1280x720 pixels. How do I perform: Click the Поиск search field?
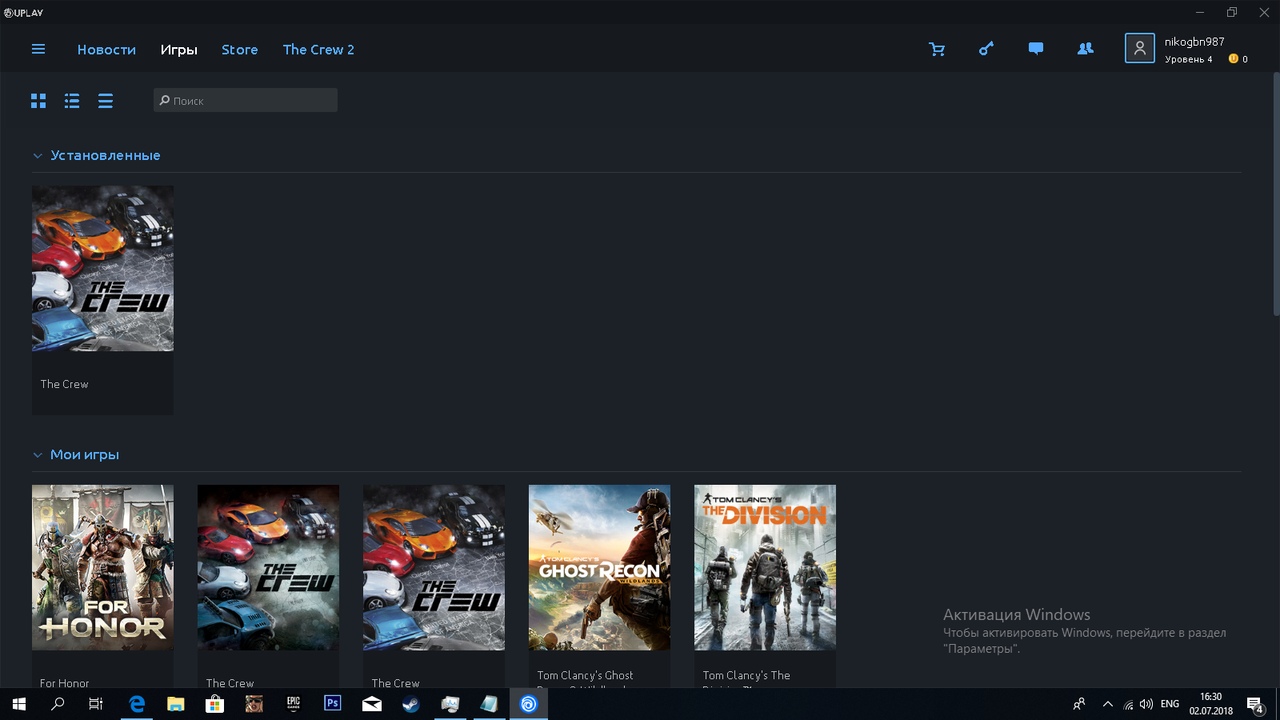245,100
